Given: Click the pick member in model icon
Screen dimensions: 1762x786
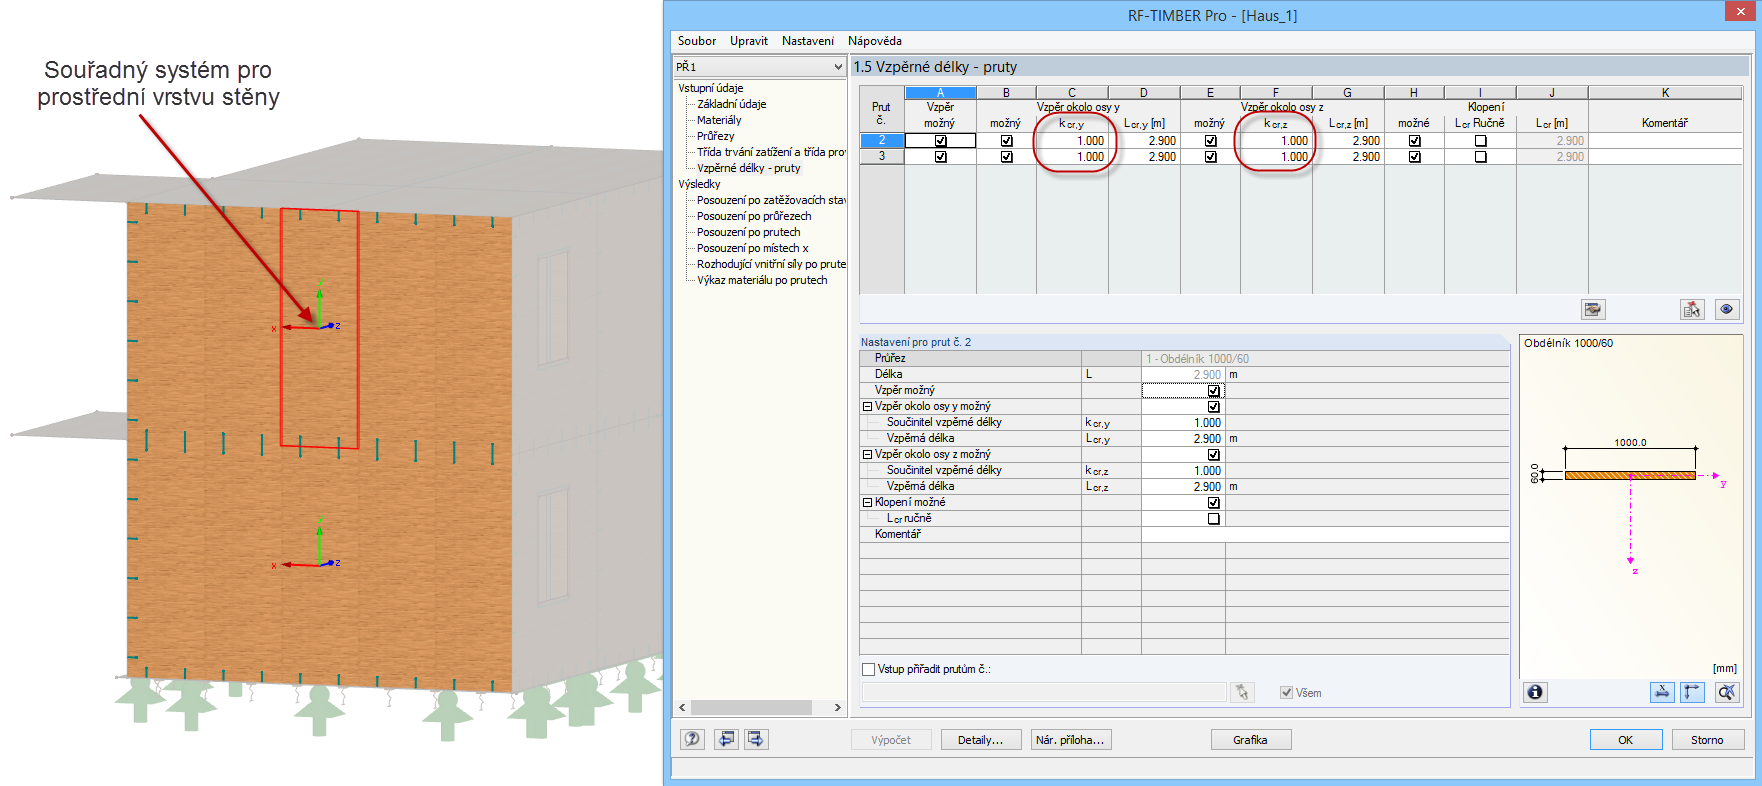Looking at the screenshot, I should click(1692, 309).
